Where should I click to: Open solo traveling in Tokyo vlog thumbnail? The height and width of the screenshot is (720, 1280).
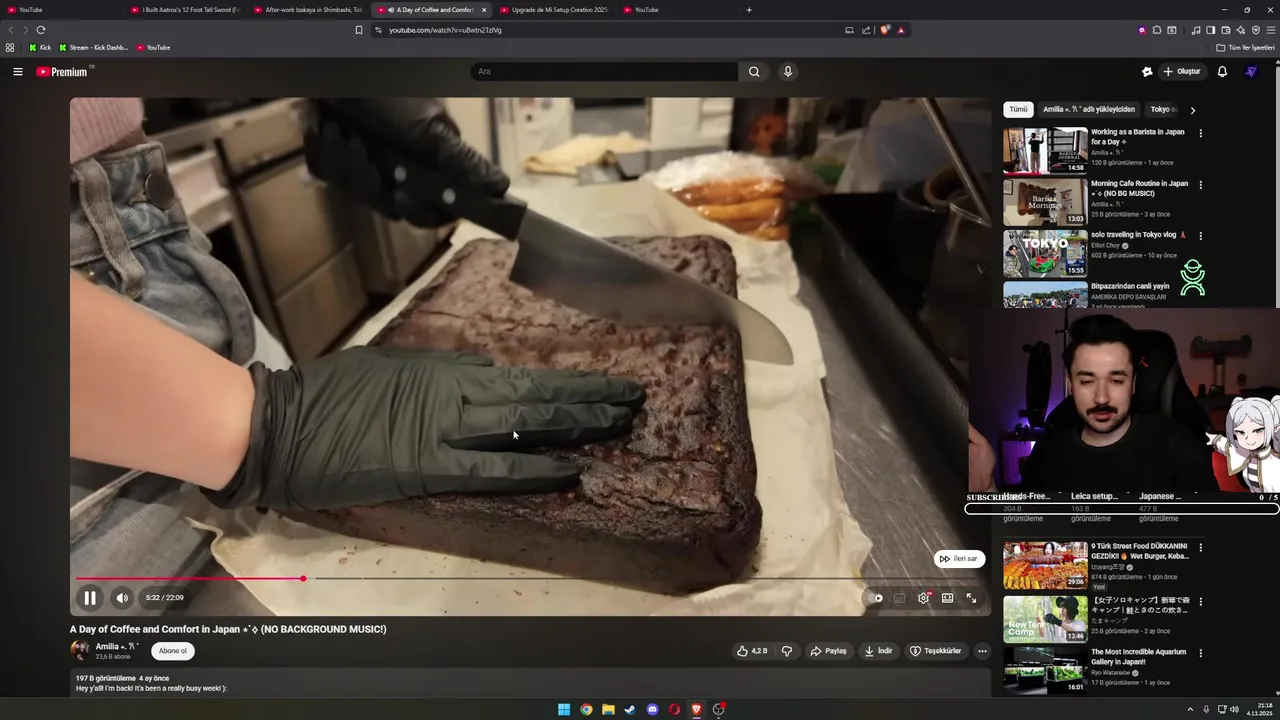coord(1045,254)
